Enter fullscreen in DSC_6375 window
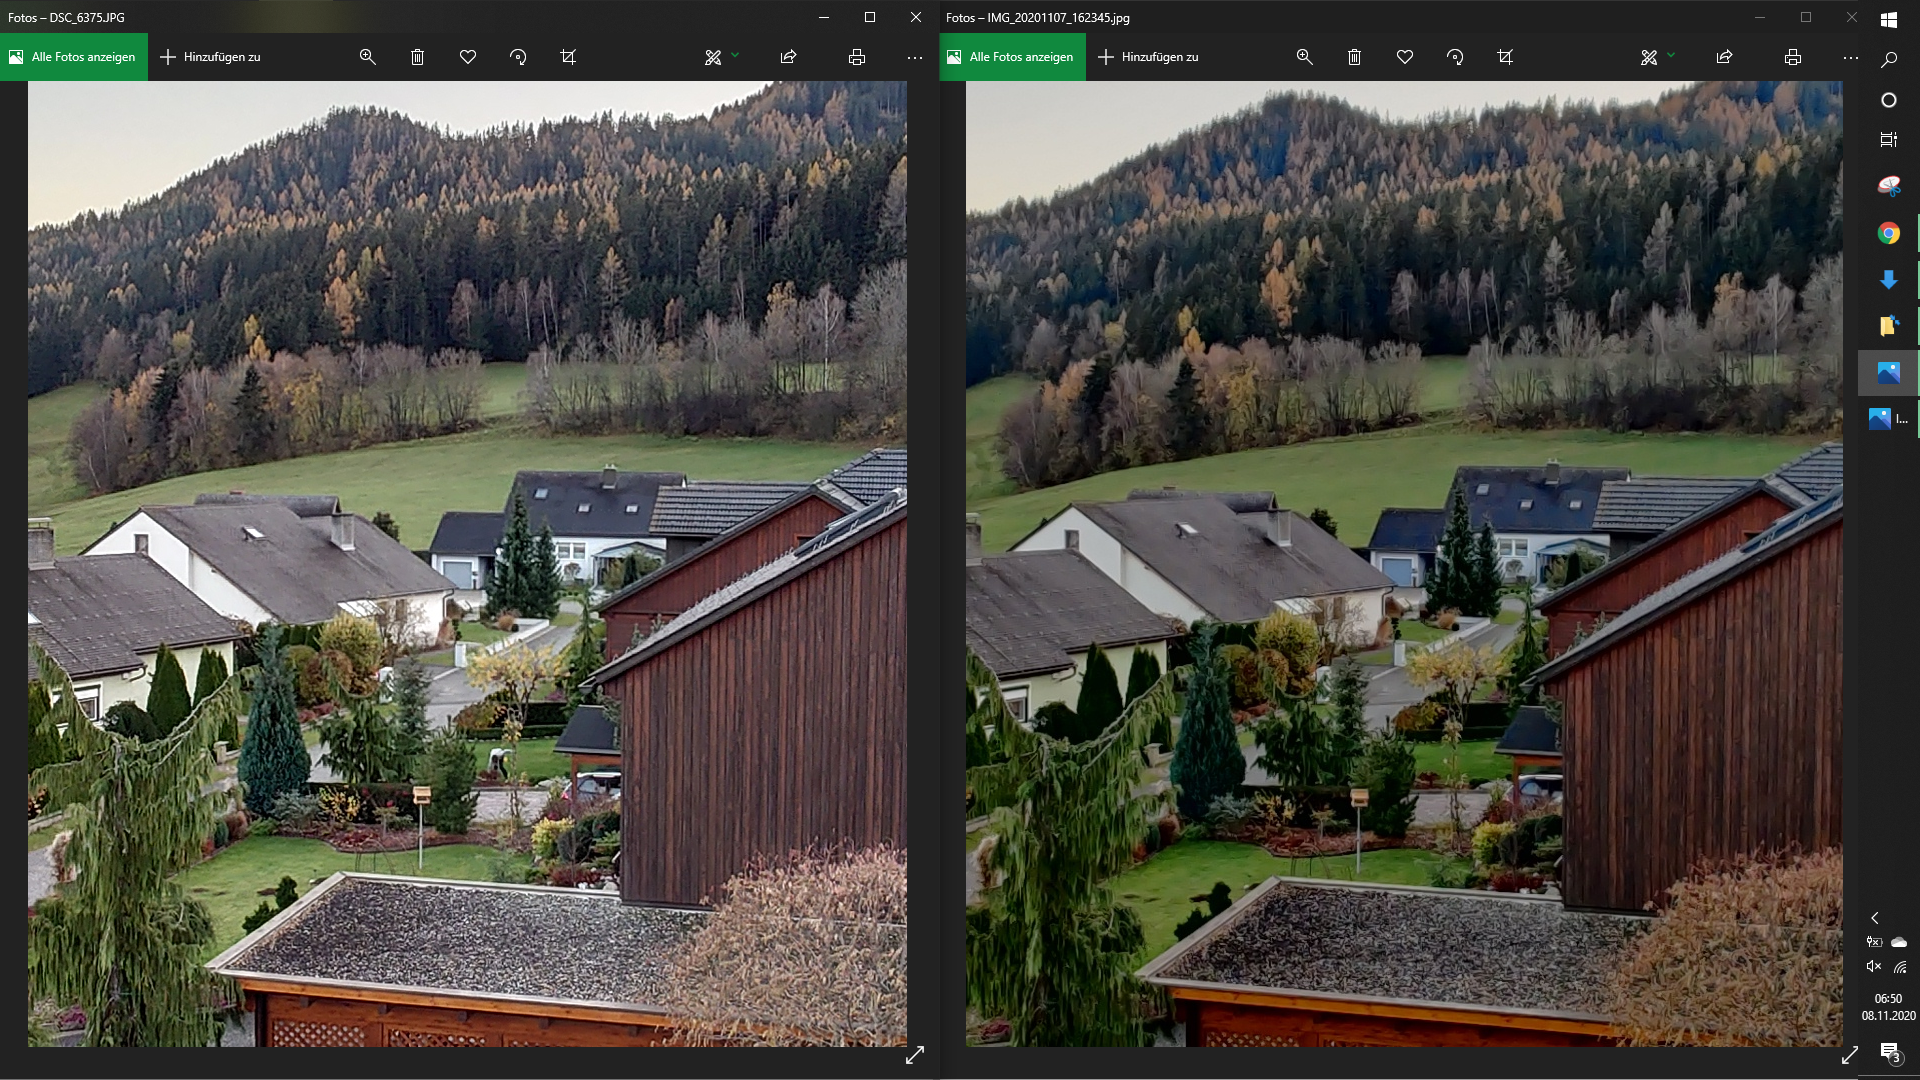Viewport: 1920px width, 1080px height. [915, 1055]
